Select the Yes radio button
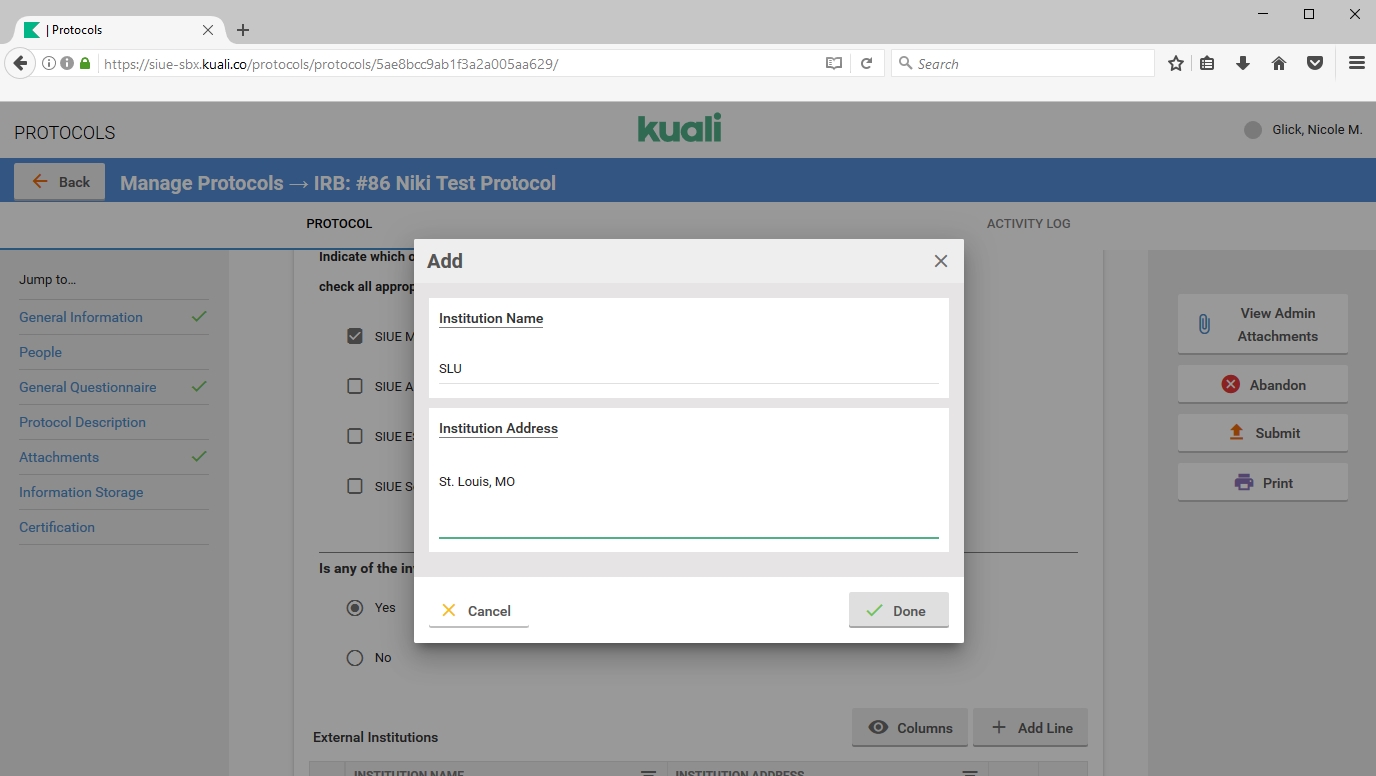This screenshot has height=776, width=1376. 355,608
